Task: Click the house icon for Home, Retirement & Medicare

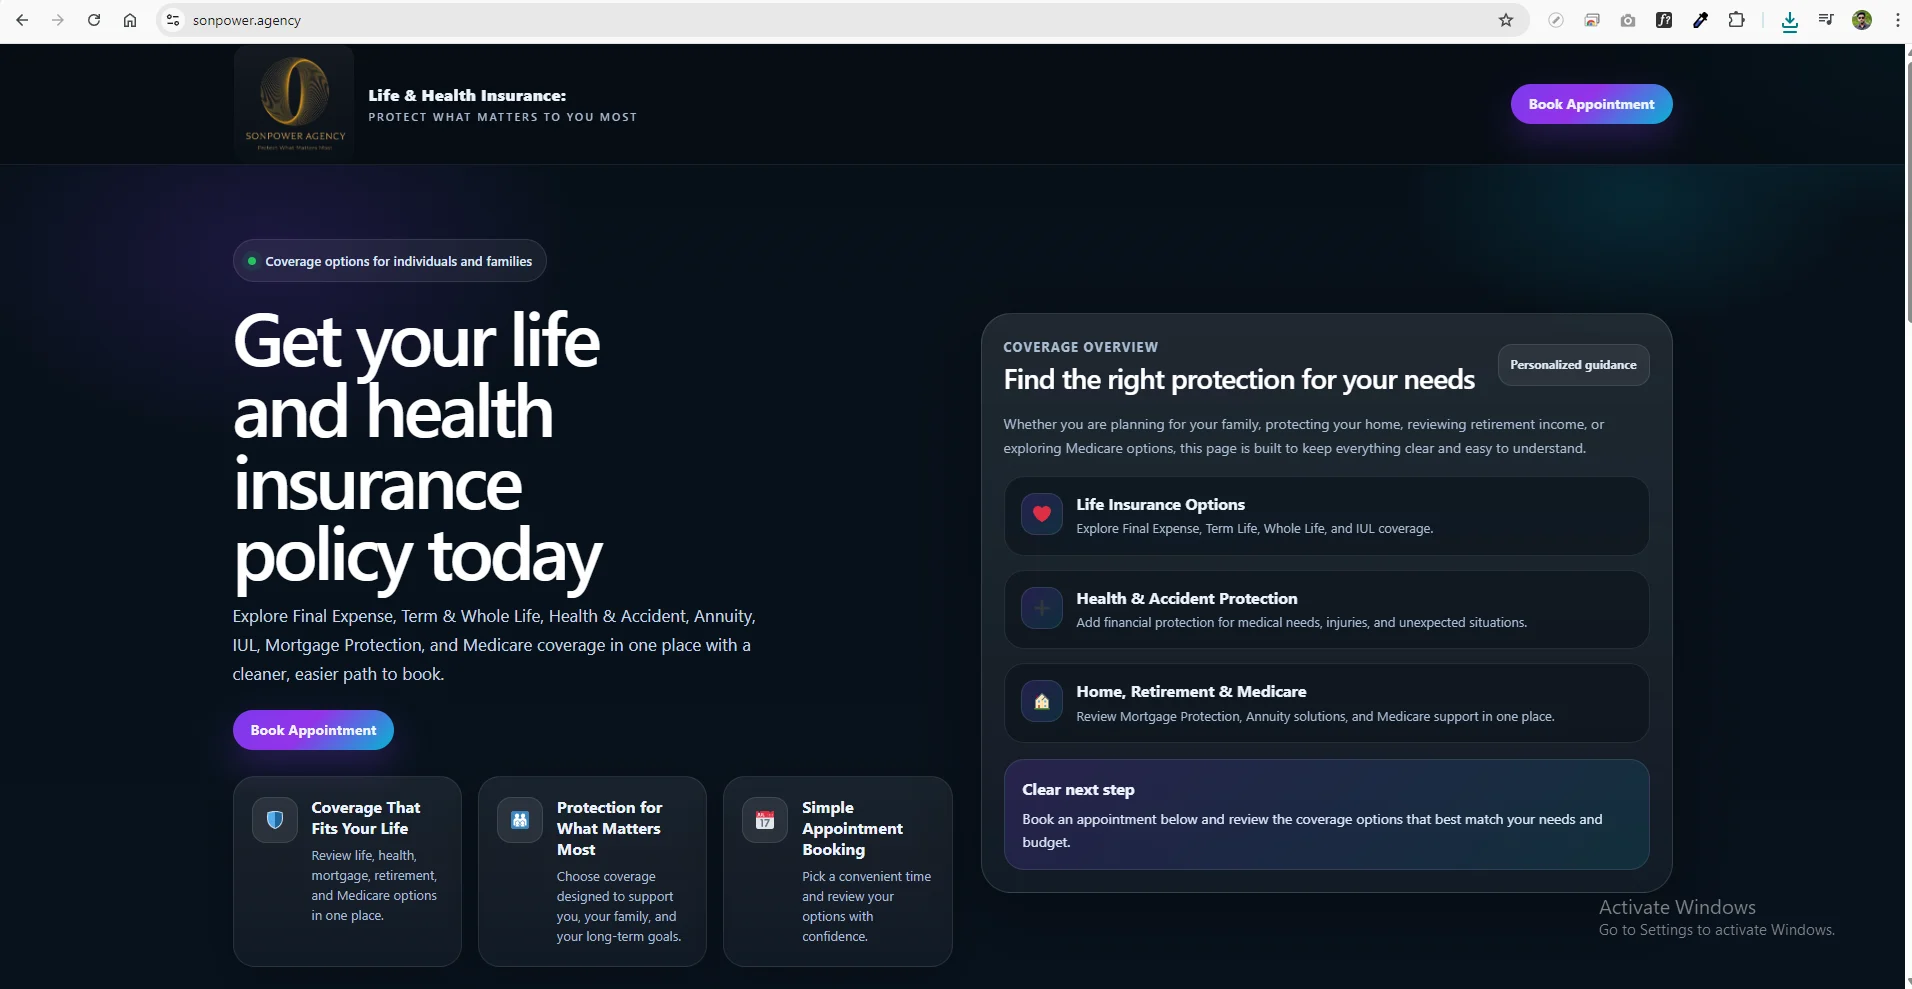Action: (1042, 701)
